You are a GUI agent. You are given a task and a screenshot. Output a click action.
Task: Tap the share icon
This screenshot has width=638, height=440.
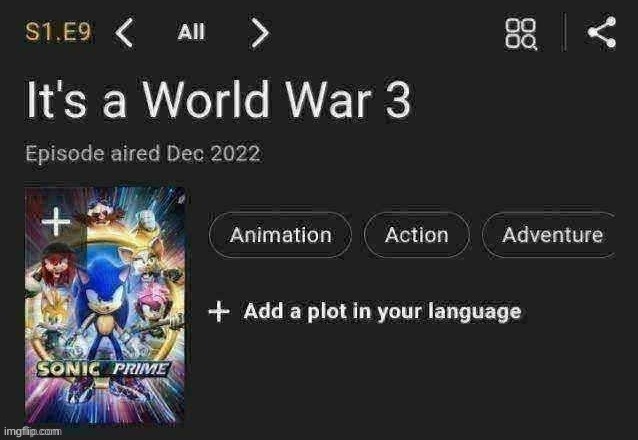[602, 32]
